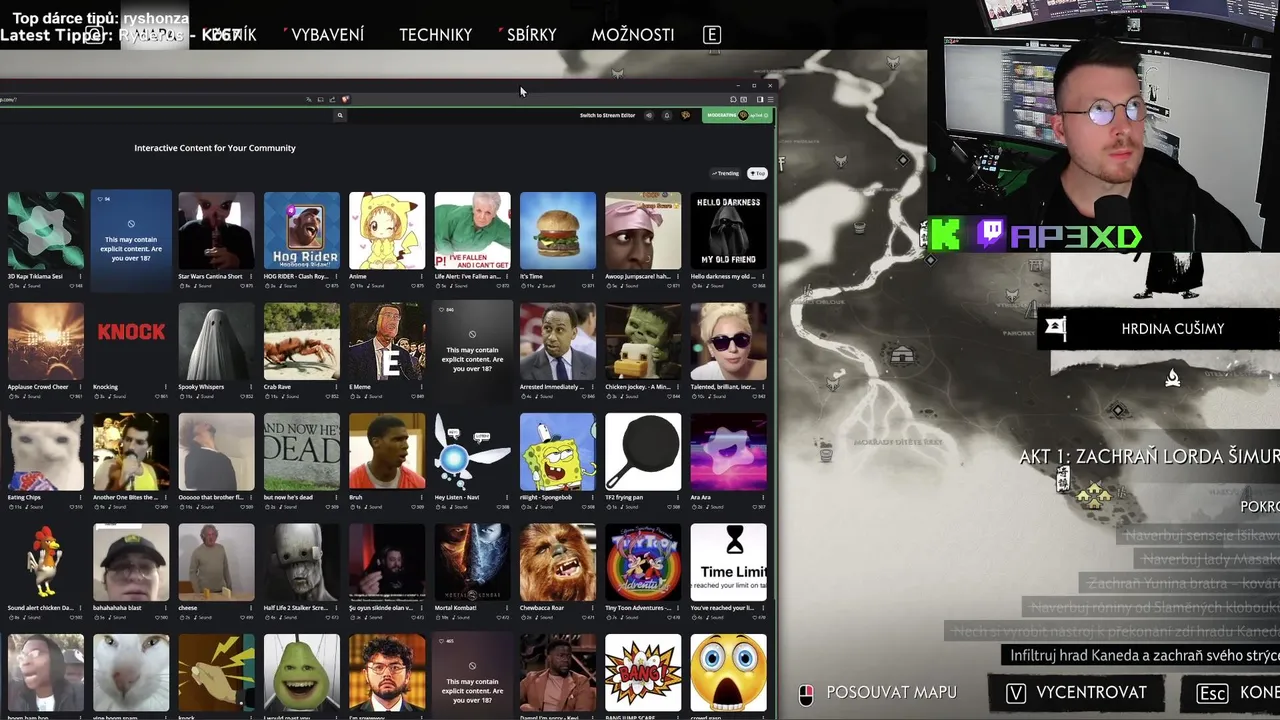Click the explicit content card next to Star Wars
The width and height of the screenshot is (1280, 720).
(x=131, y=240)
